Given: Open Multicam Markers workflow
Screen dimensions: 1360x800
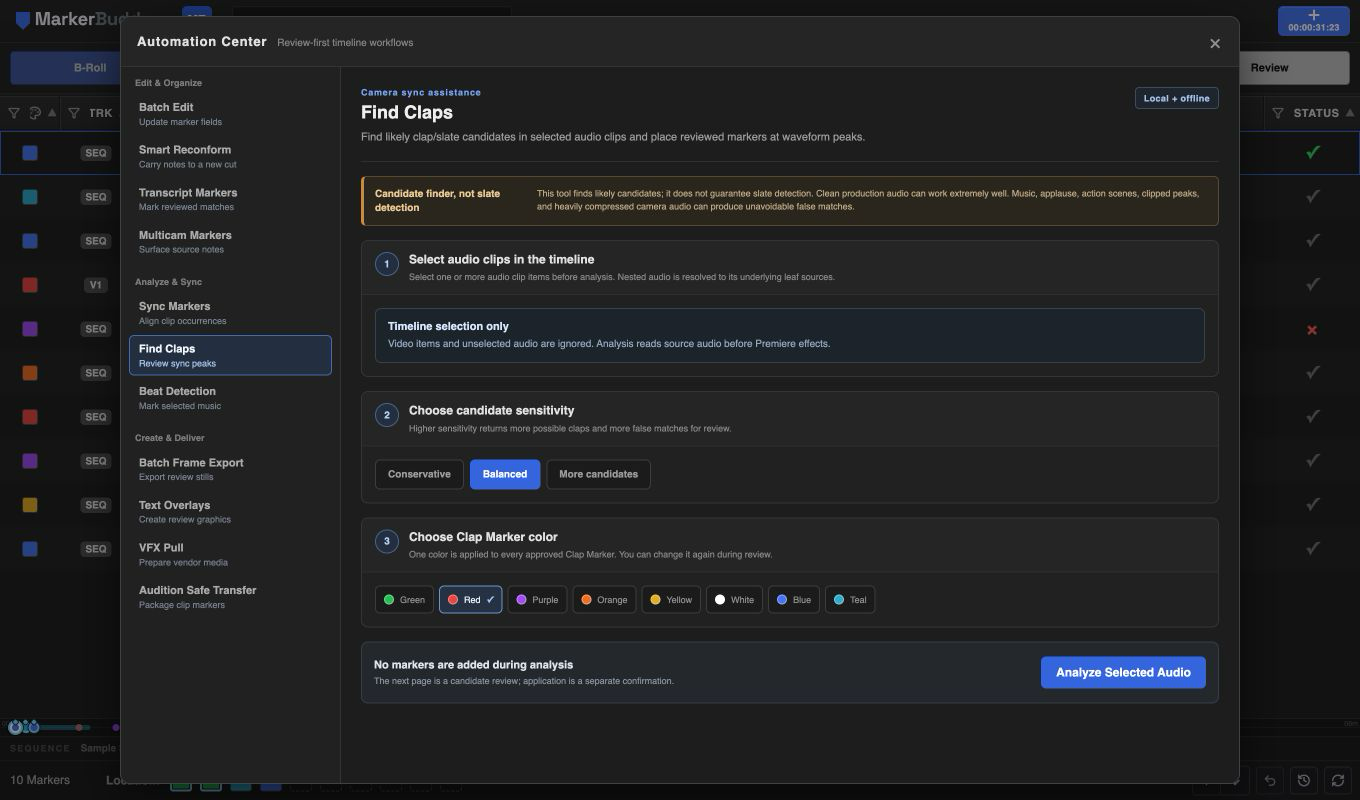Looking at the screenshot, I should click(230, 242).
